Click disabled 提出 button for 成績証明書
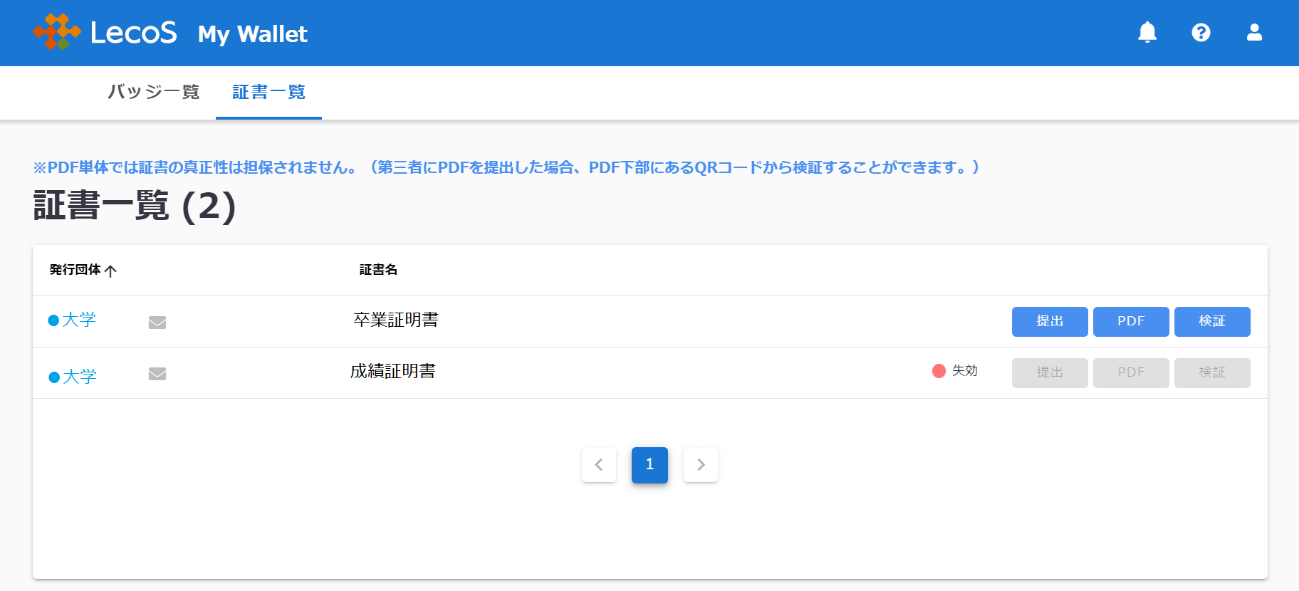The width and height of the screenshot is (1299, 591). coord(1050,373)
